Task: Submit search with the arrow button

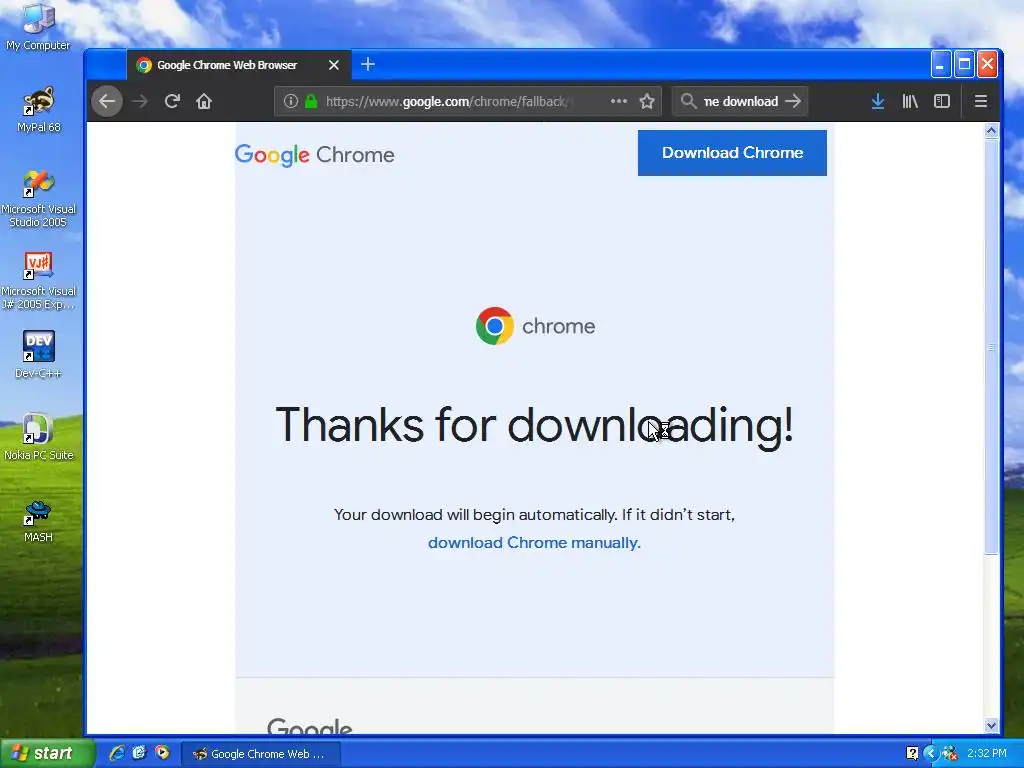Action: pyautogui.click(x=793, y=101)
